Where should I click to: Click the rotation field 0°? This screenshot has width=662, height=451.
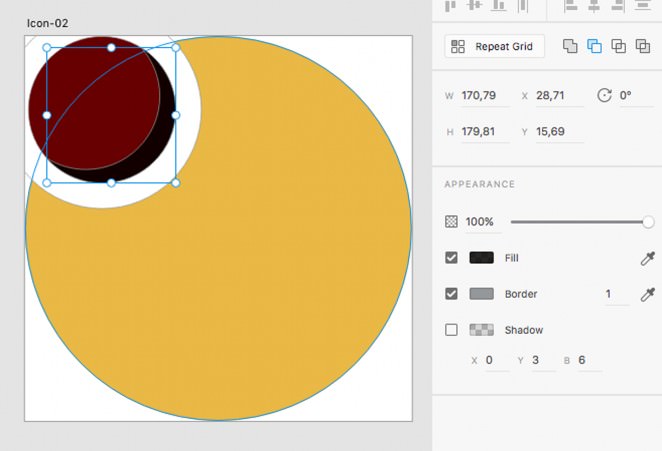635,95
